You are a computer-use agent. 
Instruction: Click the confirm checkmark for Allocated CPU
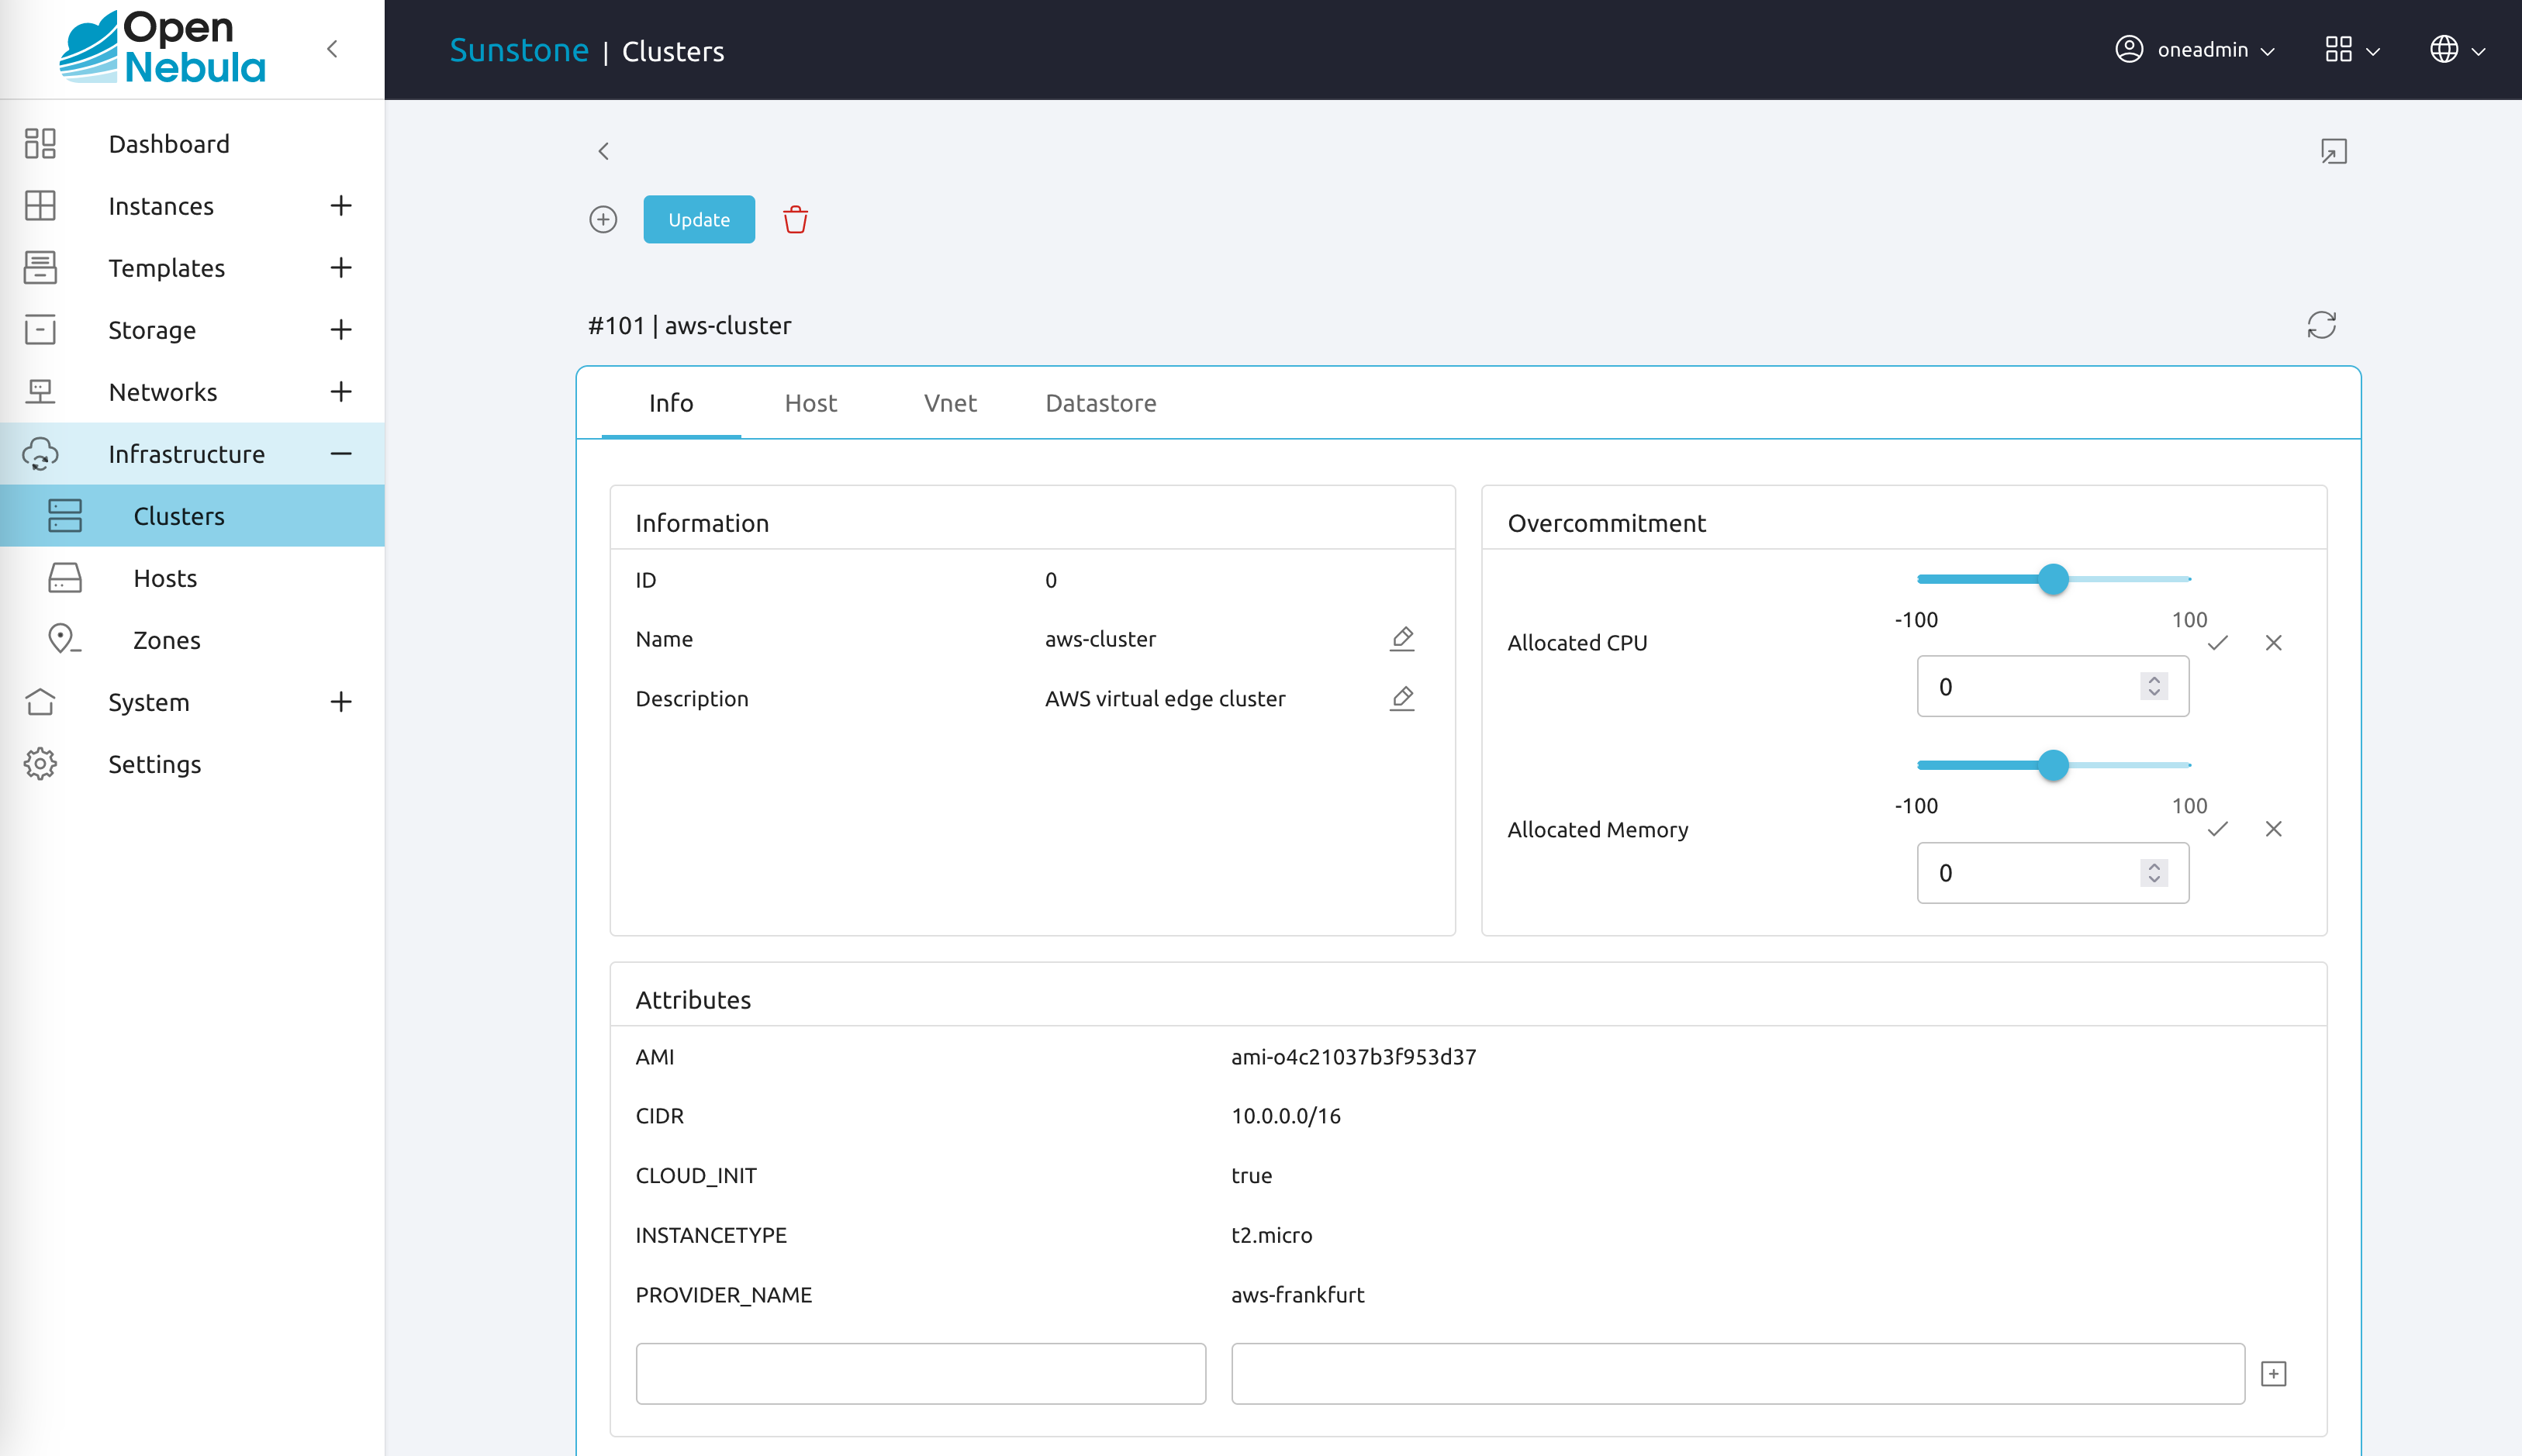(x=2217, y=643)
